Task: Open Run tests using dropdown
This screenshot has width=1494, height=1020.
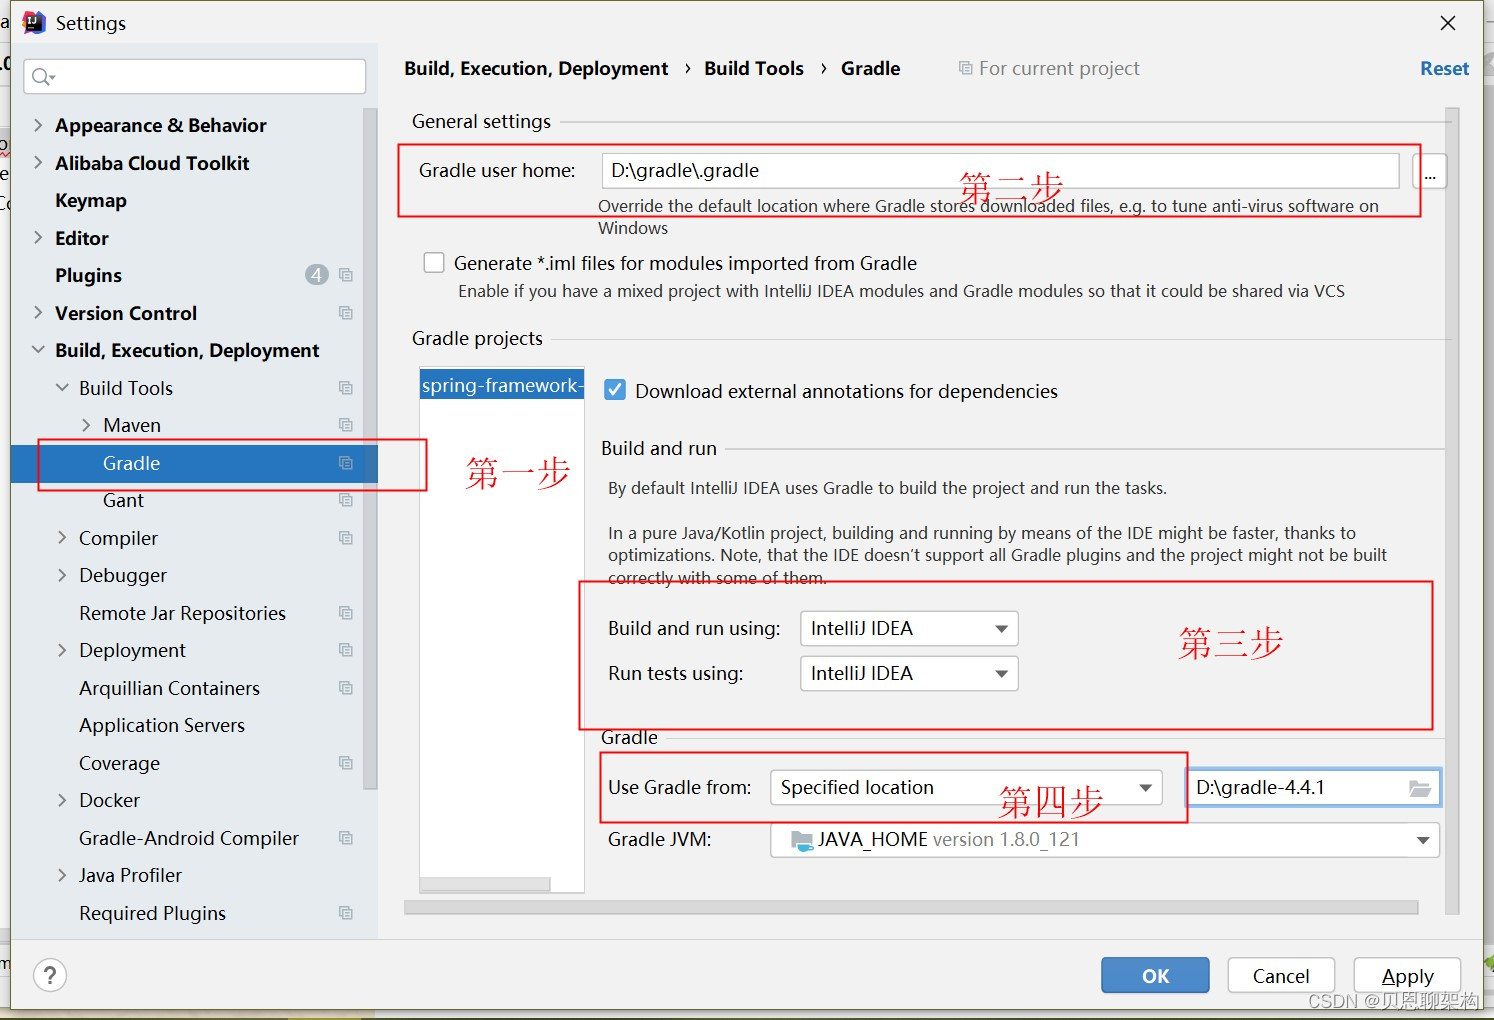Action: click(x=909, y=673)
